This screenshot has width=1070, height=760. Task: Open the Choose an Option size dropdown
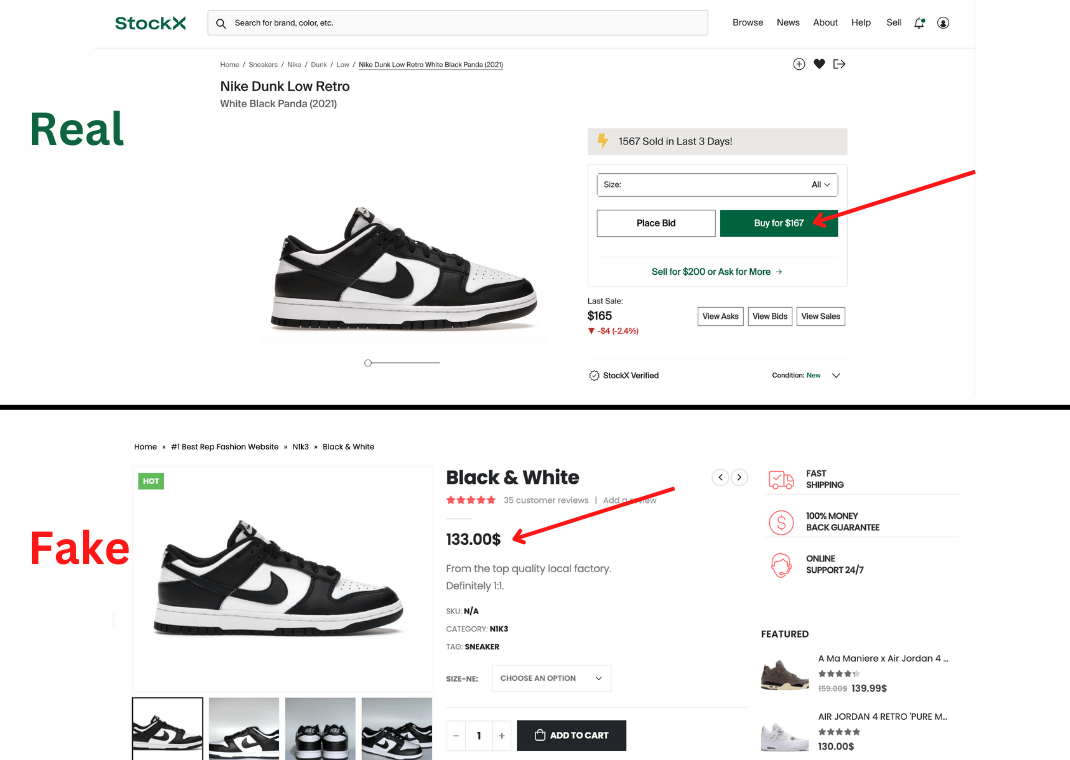551,678
